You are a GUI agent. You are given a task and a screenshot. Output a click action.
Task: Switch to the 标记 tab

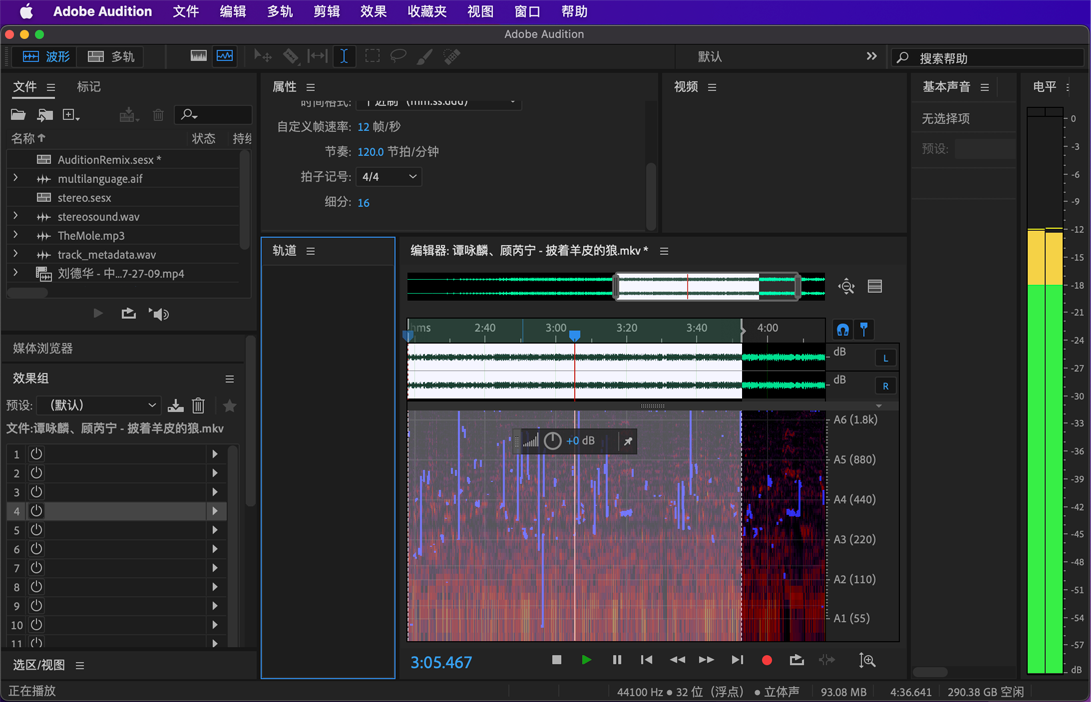click(x=89, y=87)
